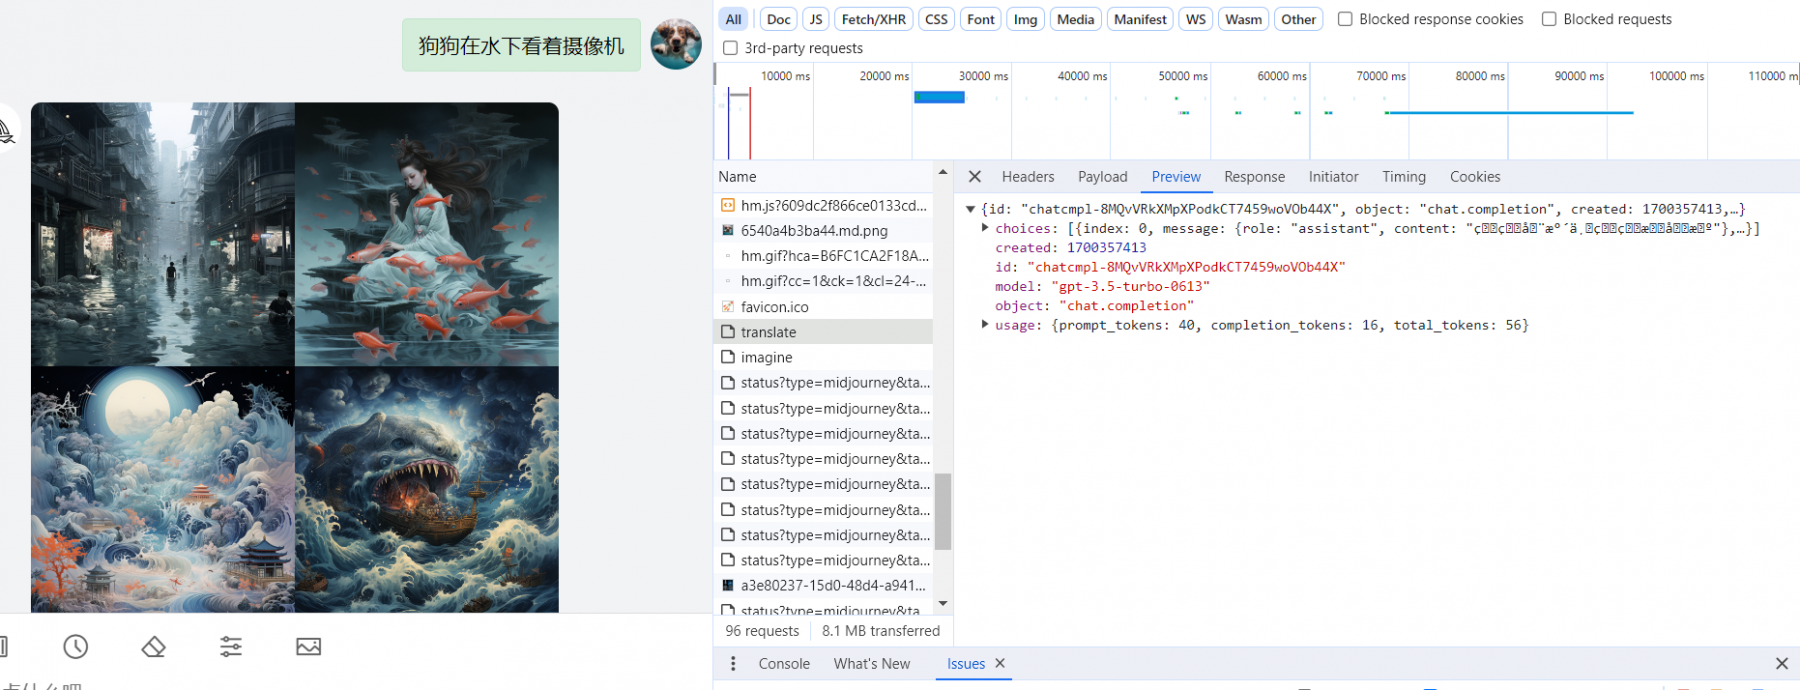Viewport: 1800px width, 690px height.
Task: Click the a3e80237 image file icon
Action: click(x=728, y=585)
